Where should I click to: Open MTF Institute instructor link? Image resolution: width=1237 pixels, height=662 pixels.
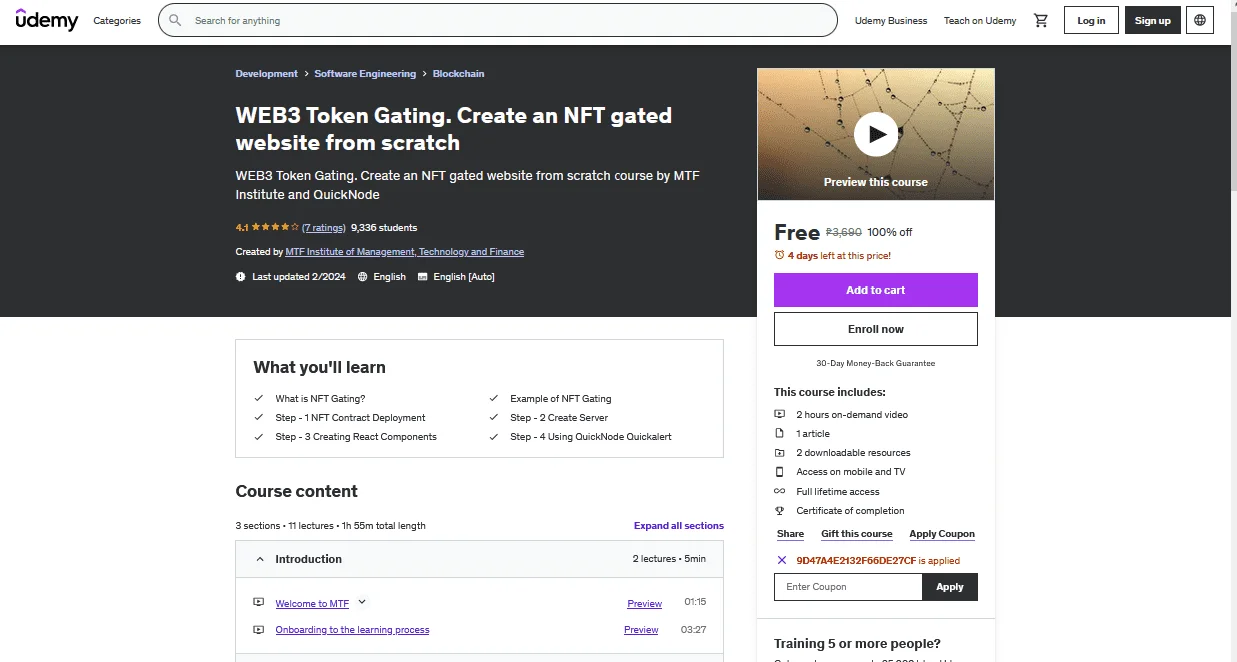coord(405,252)
